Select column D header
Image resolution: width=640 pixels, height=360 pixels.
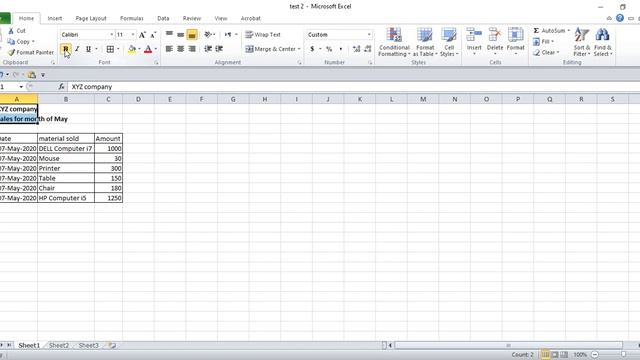[138, 99]
